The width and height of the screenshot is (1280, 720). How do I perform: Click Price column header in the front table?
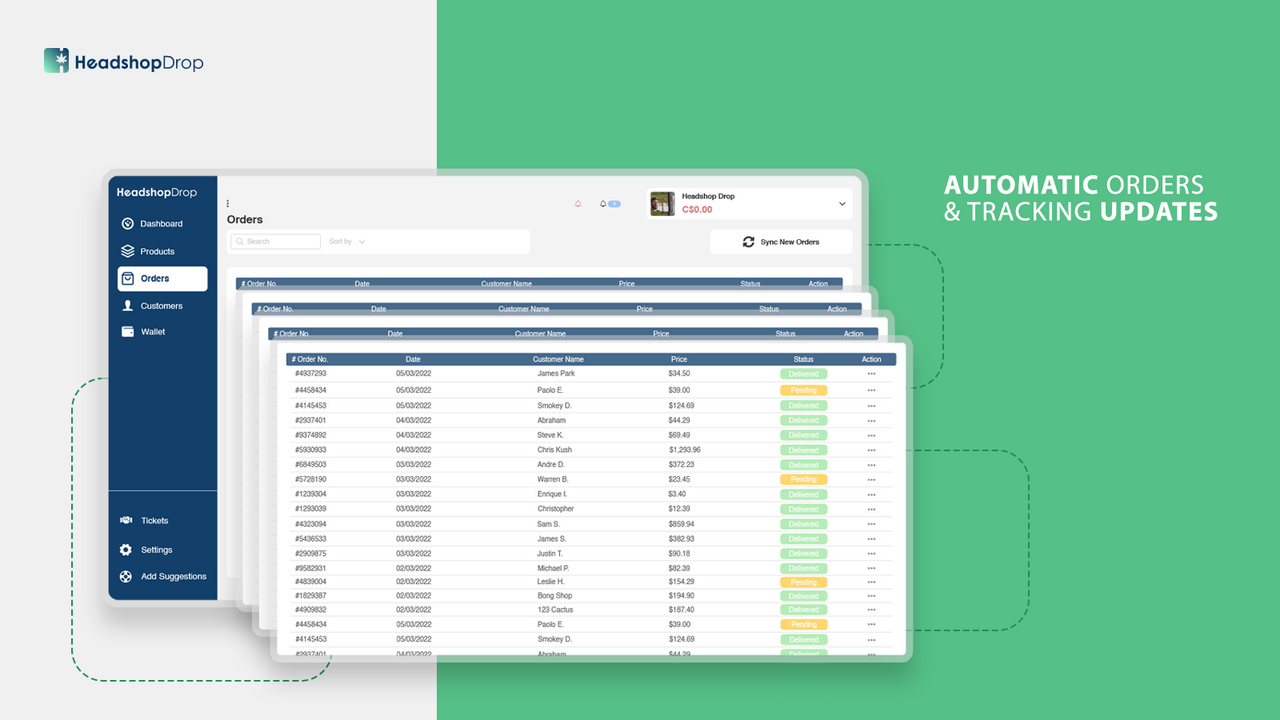click(679, 360)
